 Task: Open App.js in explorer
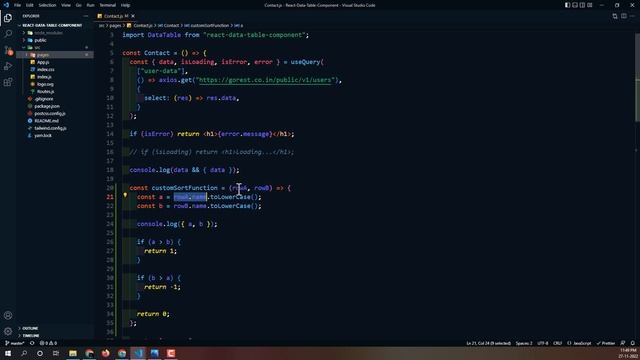coord(43,62)
